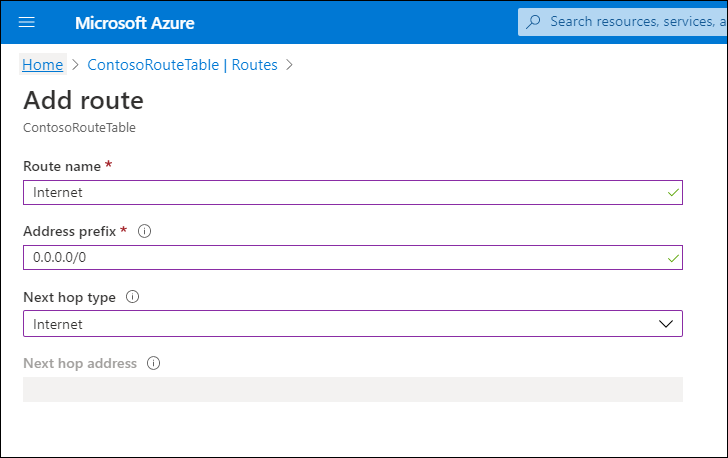The image size is (728, 458).
Task: Open the Next hop type Internet combo box
Action: 340,324
